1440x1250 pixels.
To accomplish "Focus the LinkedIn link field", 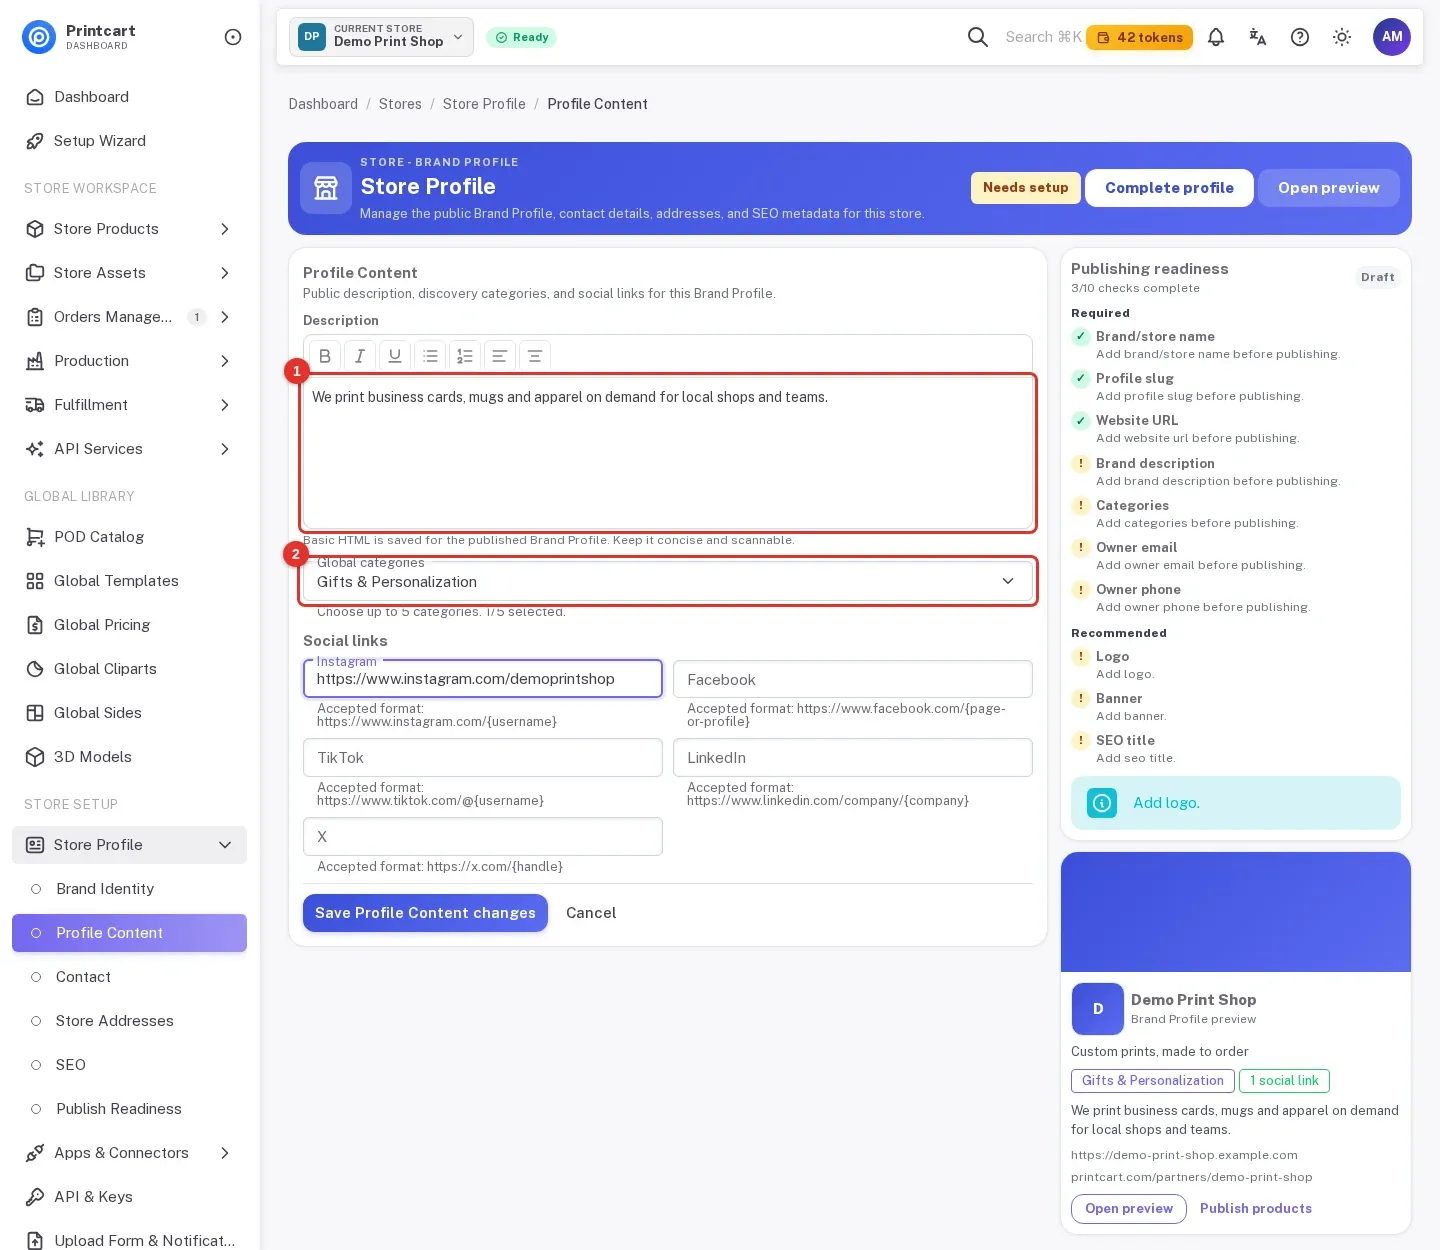I will 853,758.
